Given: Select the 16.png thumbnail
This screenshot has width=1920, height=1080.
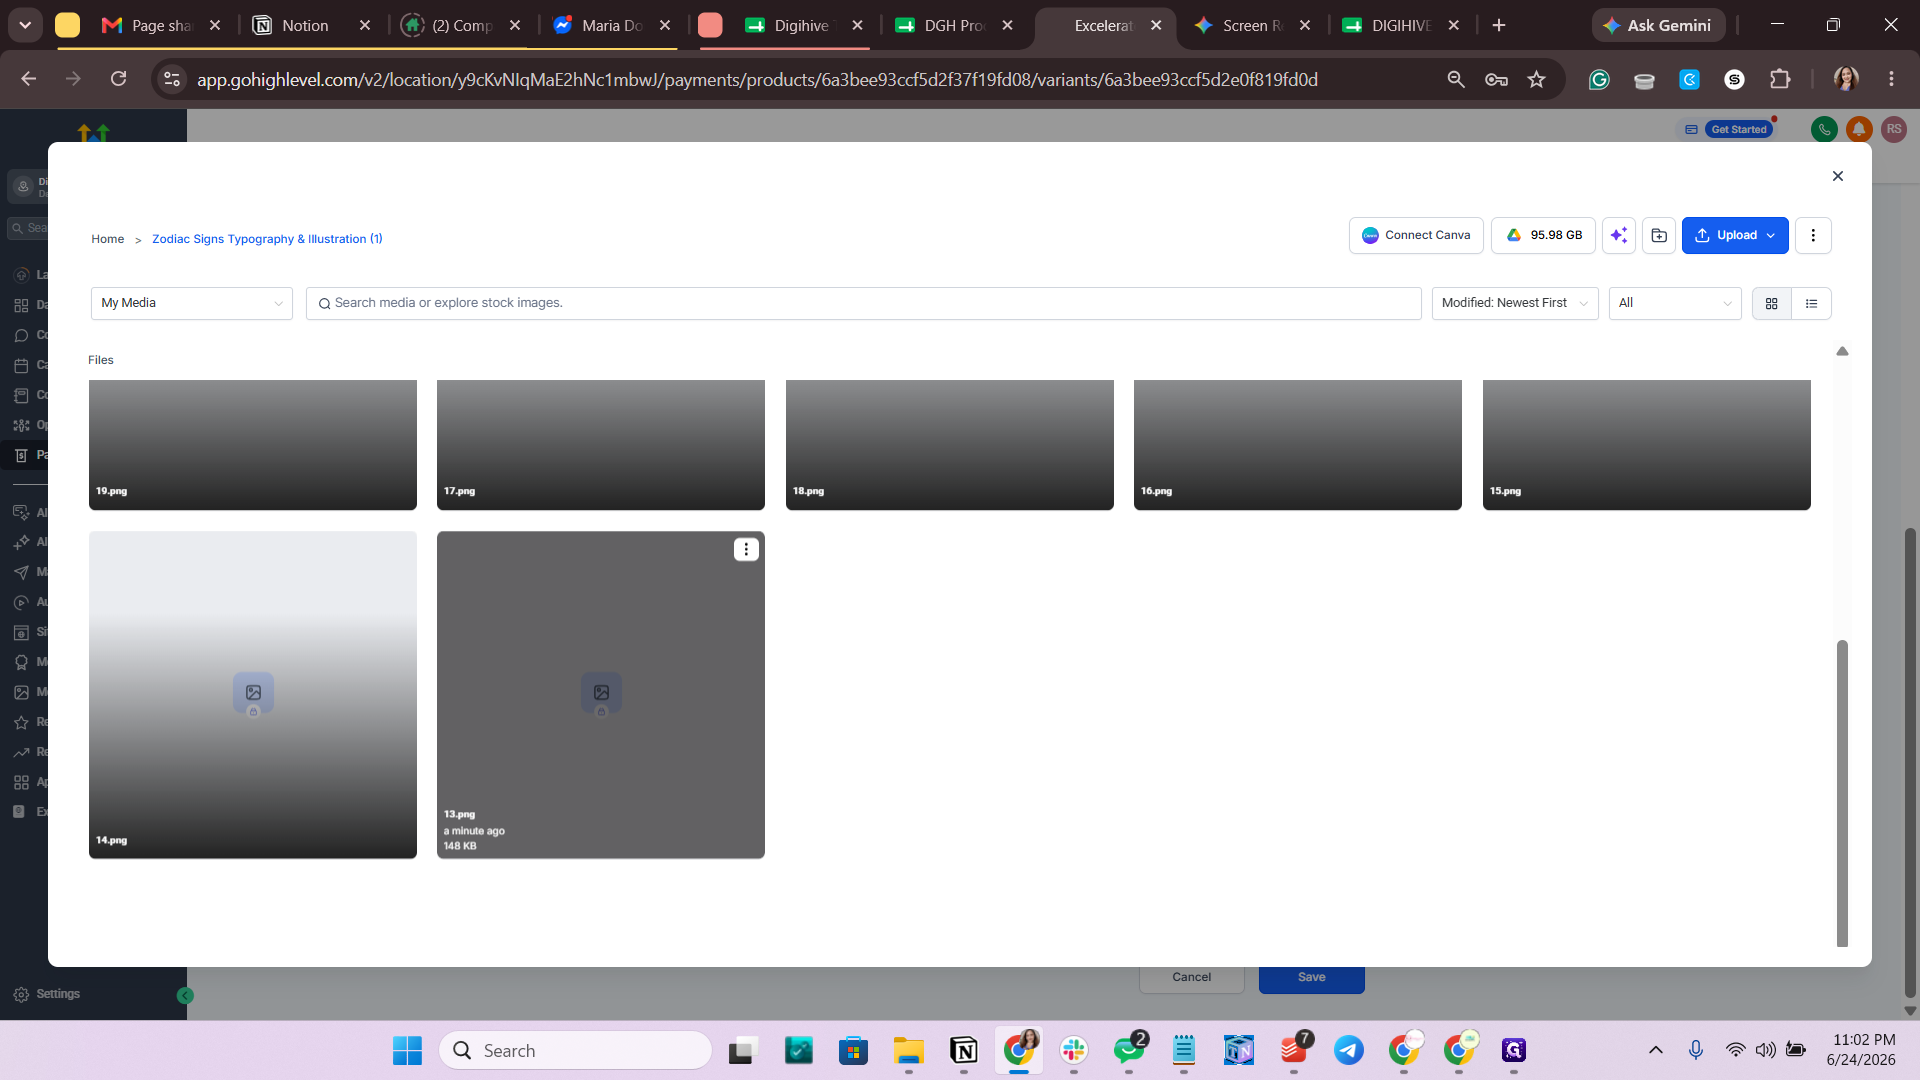Looking at the screenshot, I should (1298, 445).
